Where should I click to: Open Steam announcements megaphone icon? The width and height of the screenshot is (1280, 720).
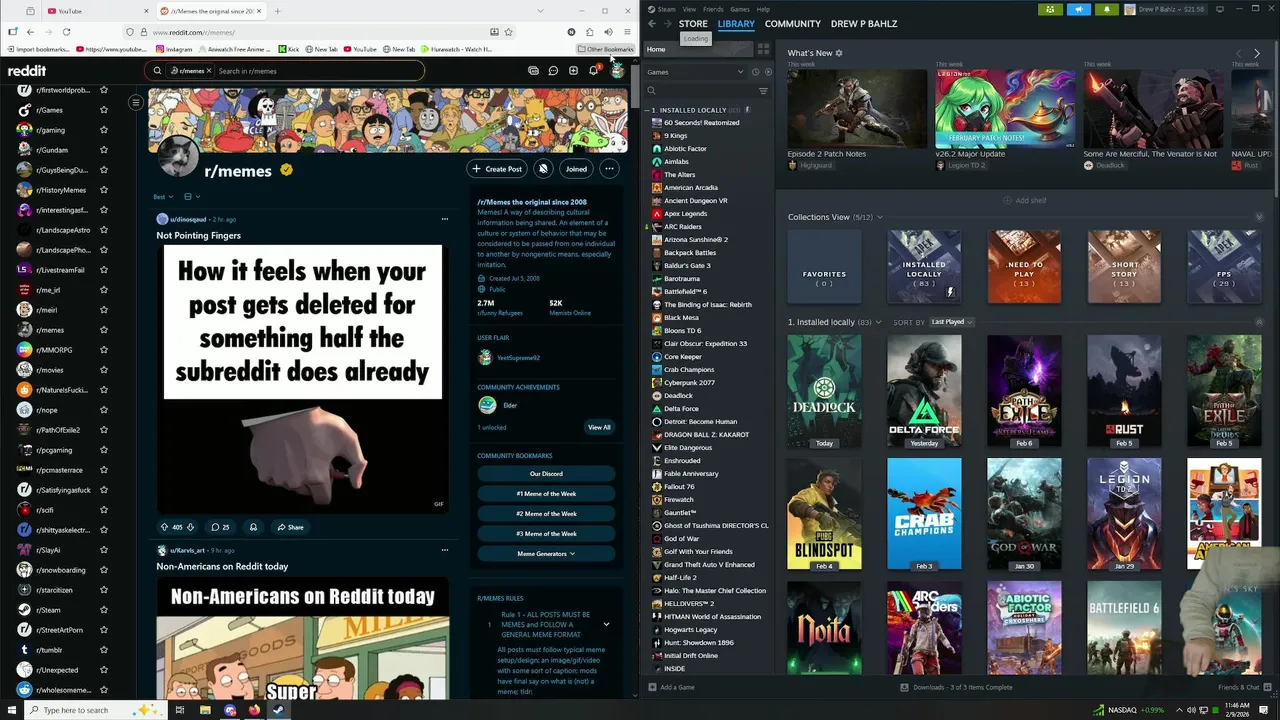tap(1078, 9)
